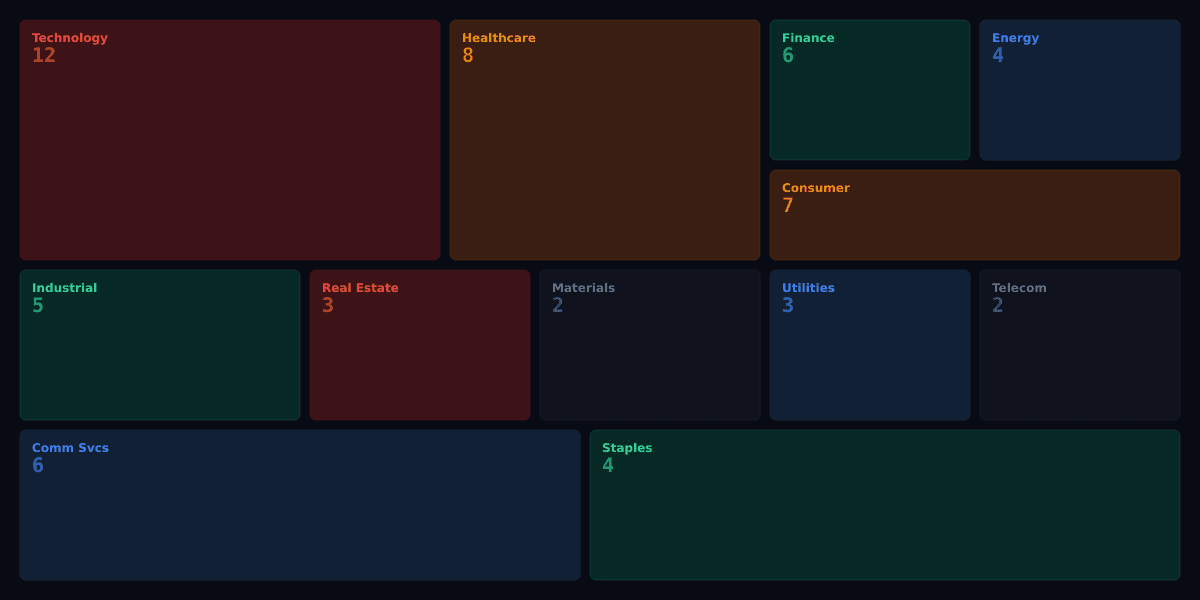Click the count 7 under Consumer

click(787, 206)
